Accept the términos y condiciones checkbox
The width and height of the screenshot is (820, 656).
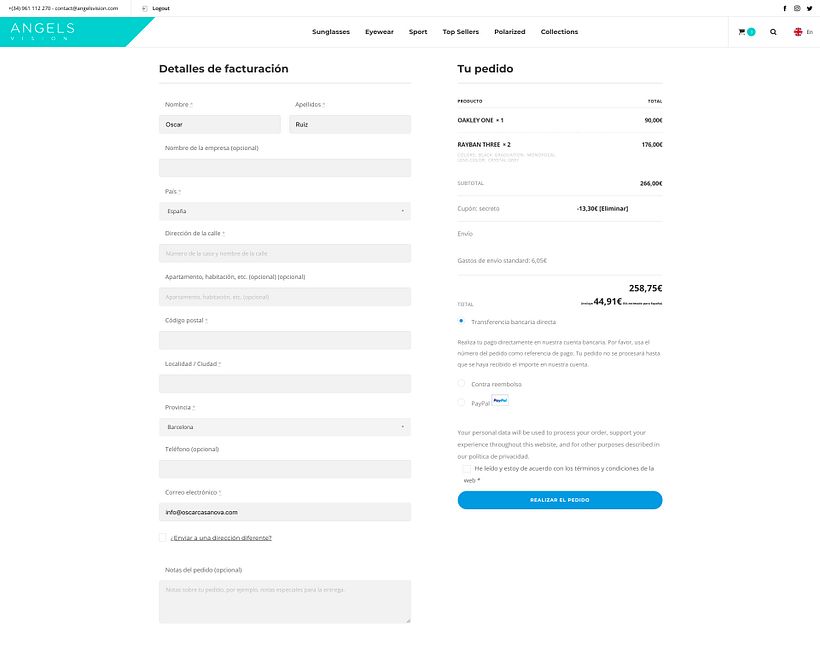(x=467, y=469)
